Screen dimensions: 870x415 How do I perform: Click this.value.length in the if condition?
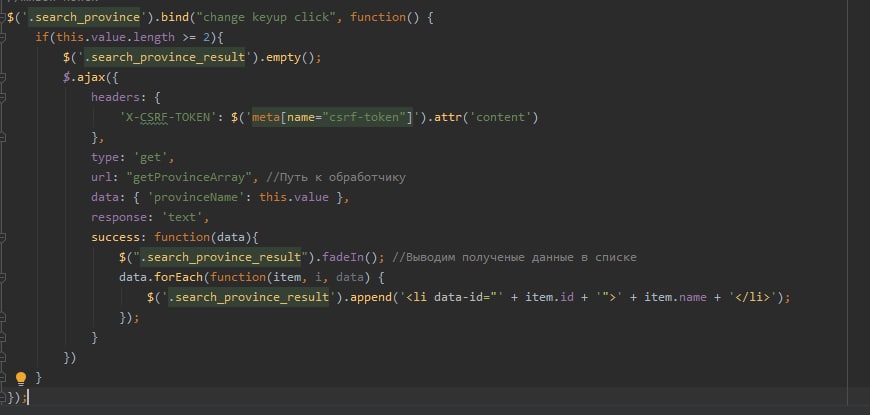(x=115, y=37)
